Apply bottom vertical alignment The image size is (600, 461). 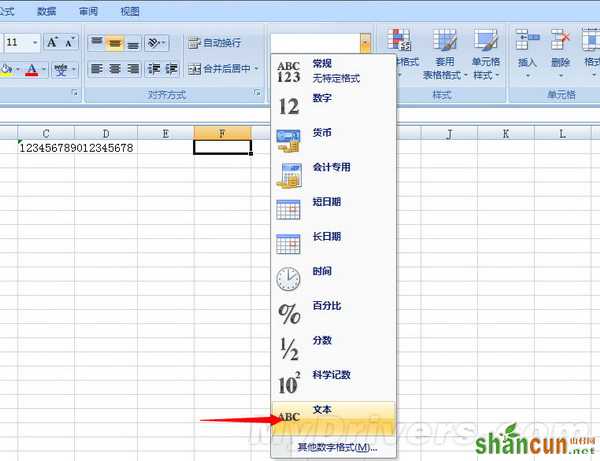133,43
